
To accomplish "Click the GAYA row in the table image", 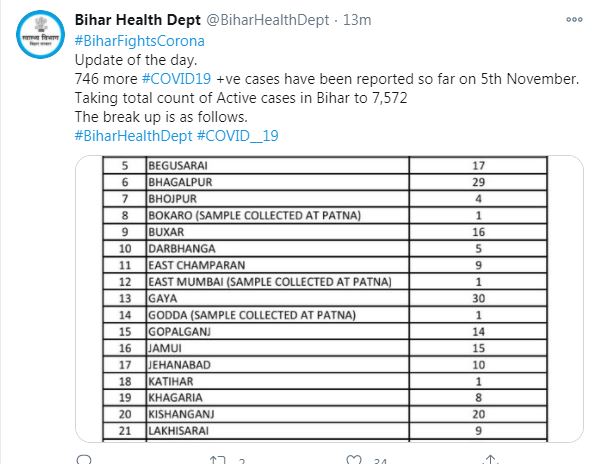I will (x=325, y=298).
